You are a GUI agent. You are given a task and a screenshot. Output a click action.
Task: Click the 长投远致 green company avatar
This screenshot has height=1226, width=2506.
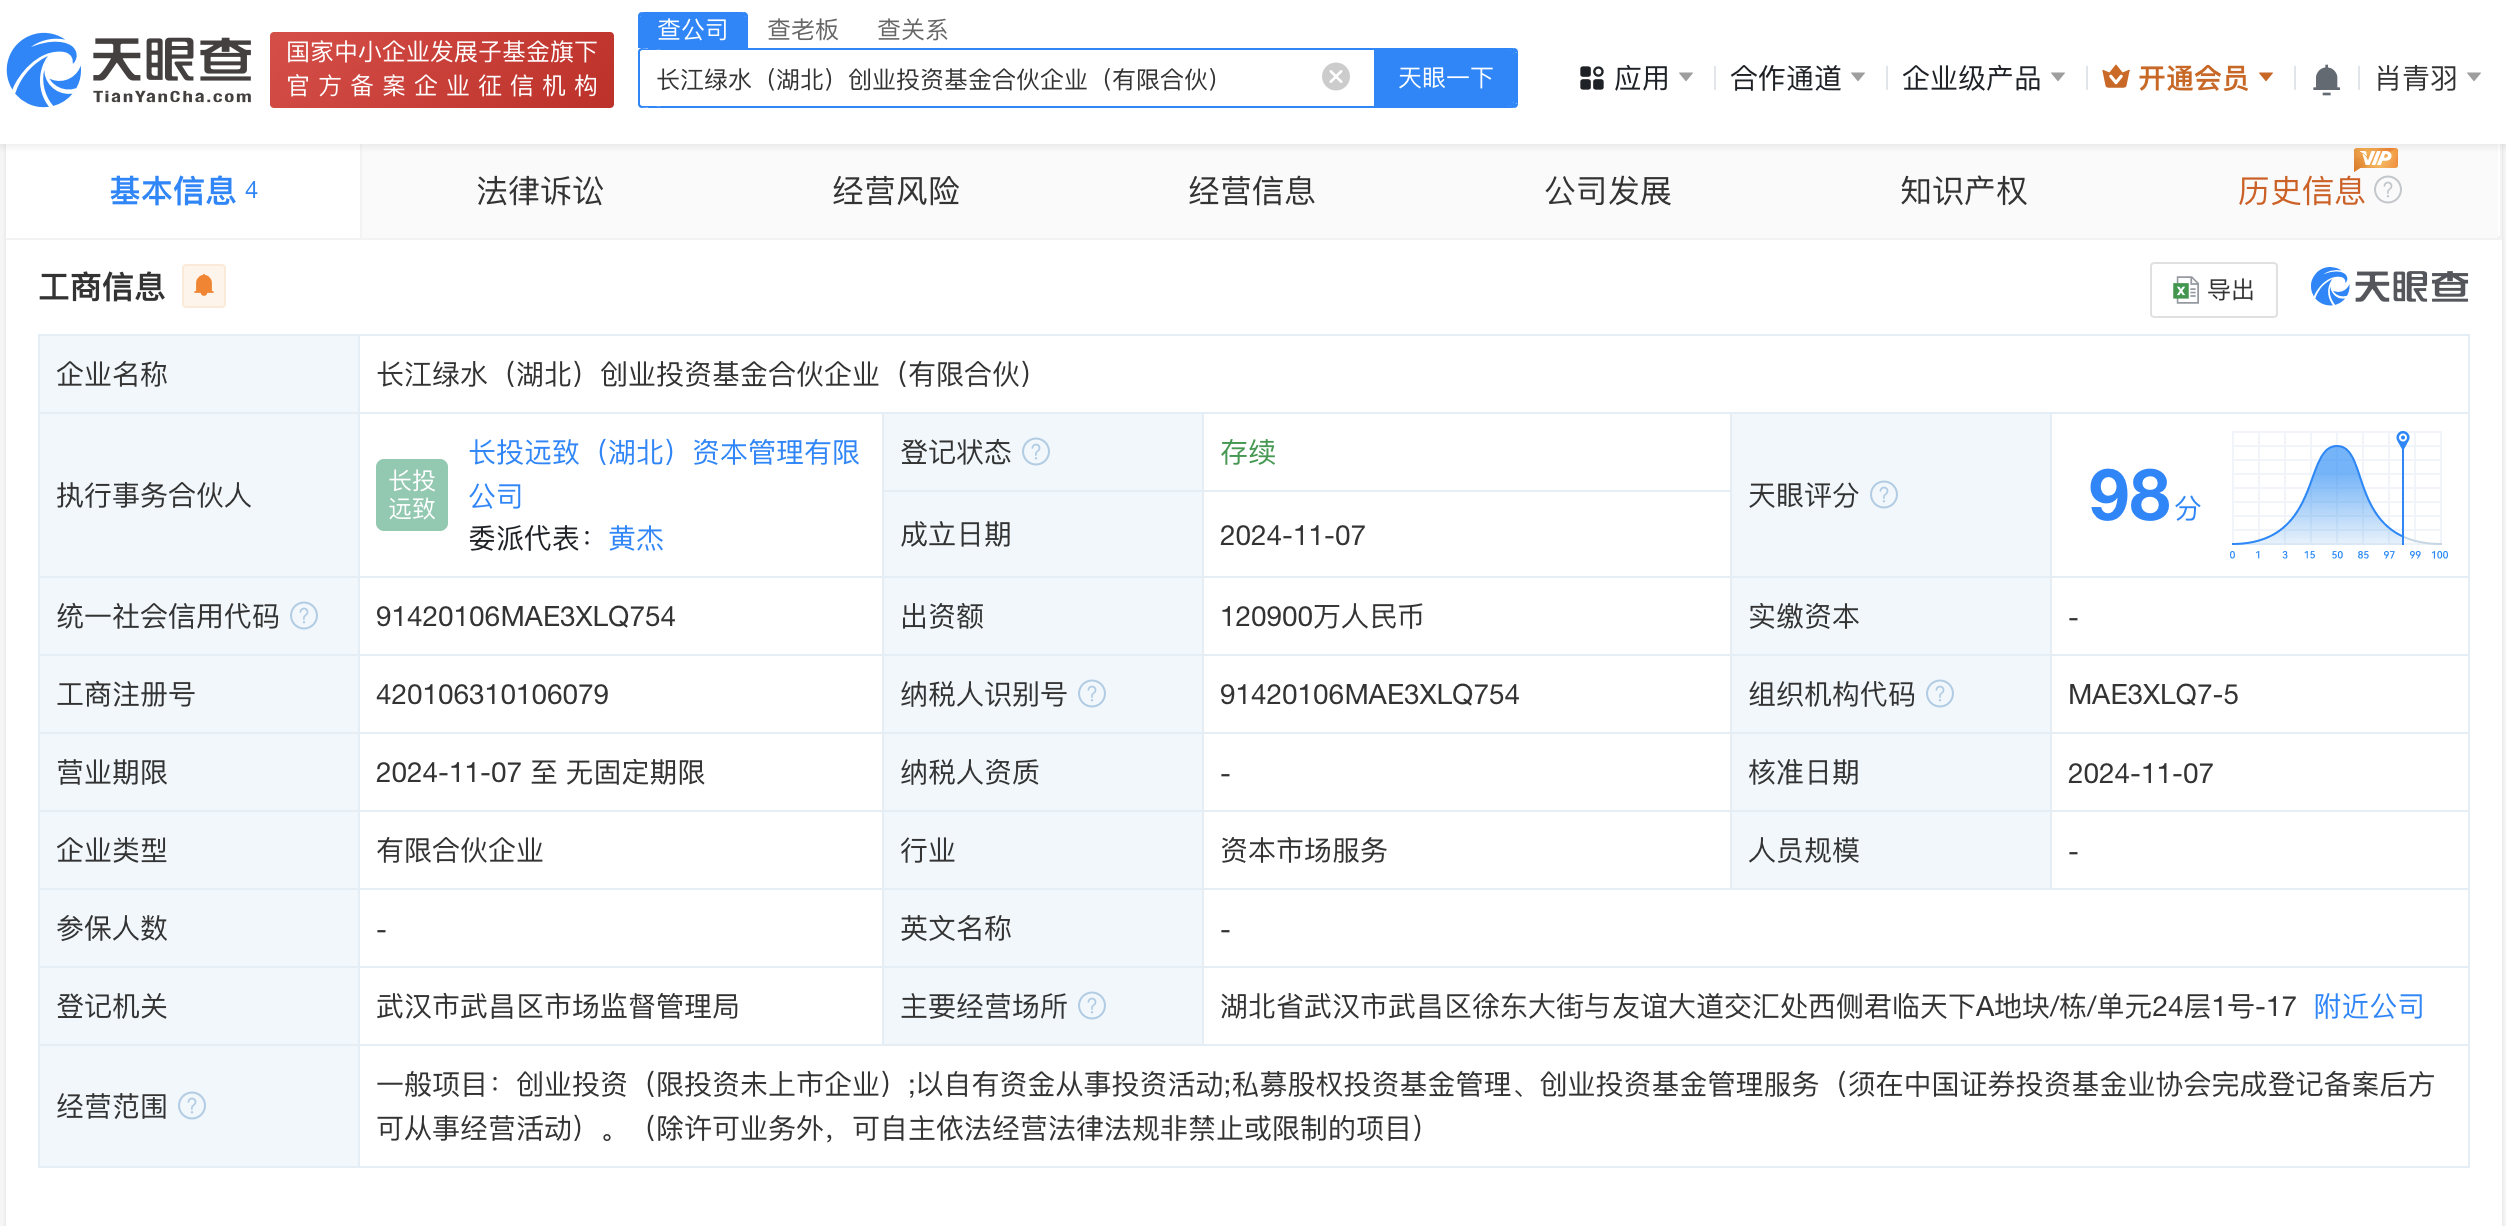click(411, 495)
